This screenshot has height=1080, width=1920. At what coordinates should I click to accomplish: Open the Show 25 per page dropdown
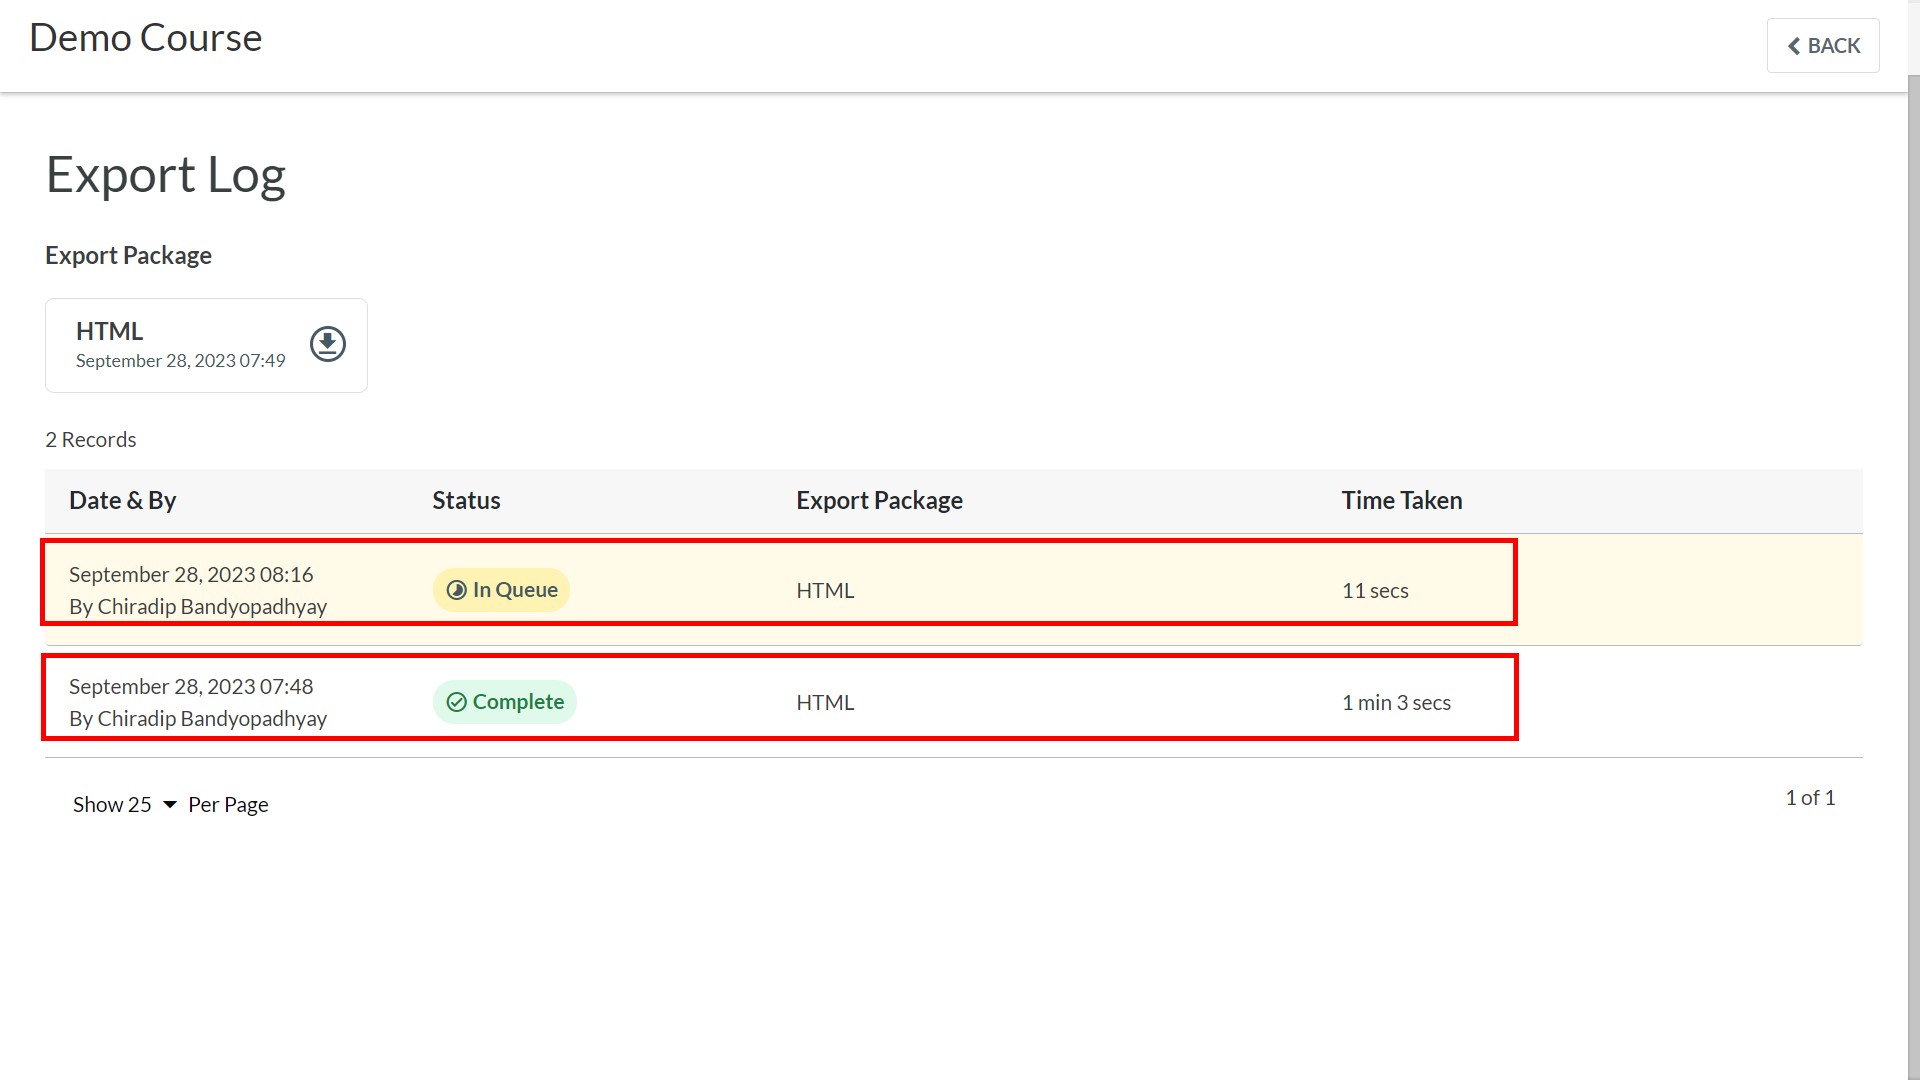click(125, 805)
